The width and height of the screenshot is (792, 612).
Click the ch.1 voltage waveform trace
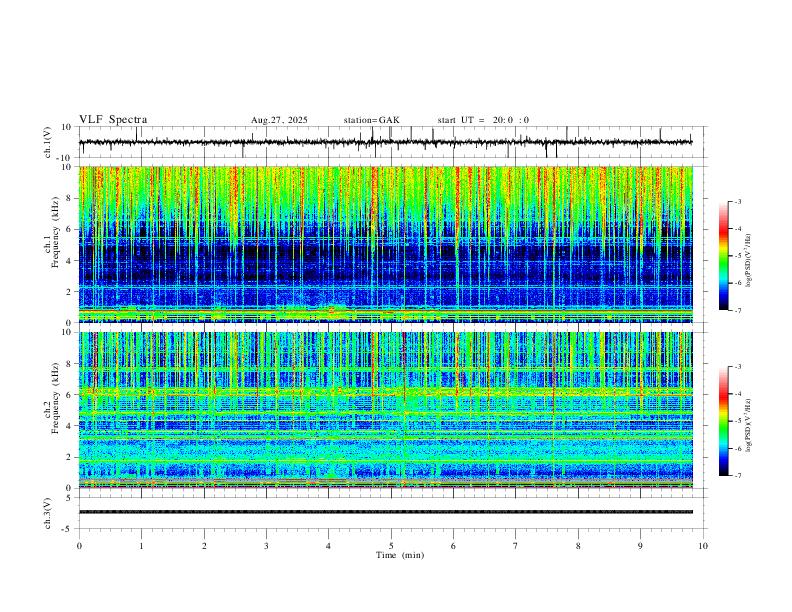385,142
